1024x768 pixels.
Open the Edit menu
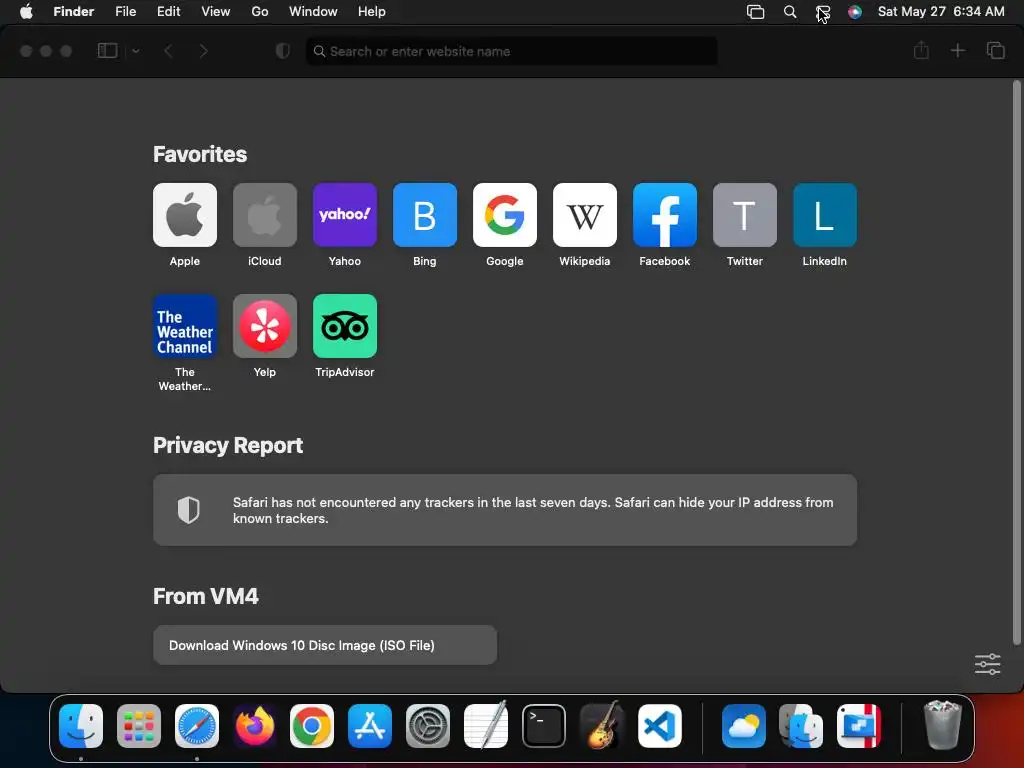(168, 12)
